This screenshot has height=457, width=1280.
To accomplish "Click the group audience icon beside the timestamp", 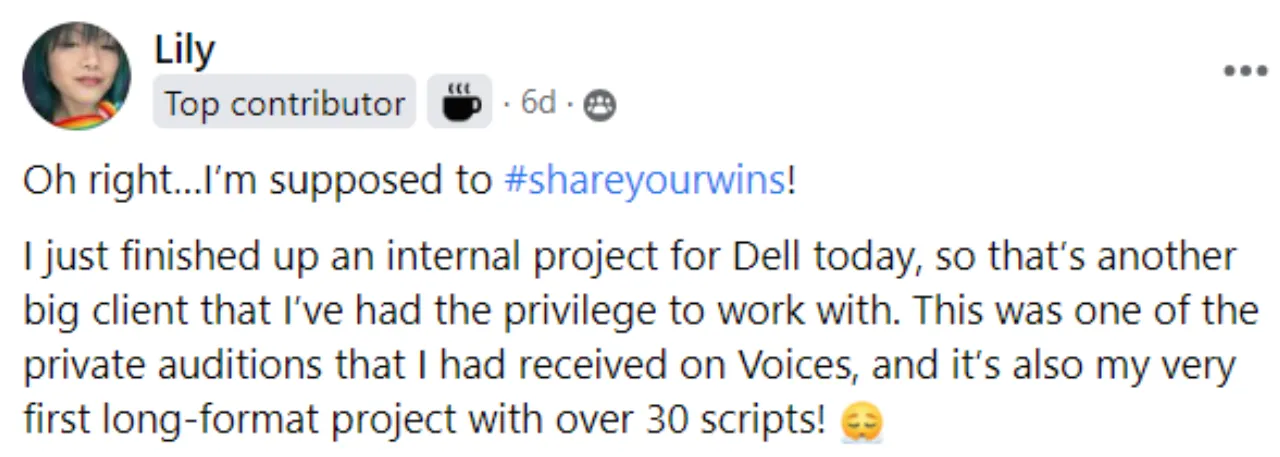I will 600,104.
